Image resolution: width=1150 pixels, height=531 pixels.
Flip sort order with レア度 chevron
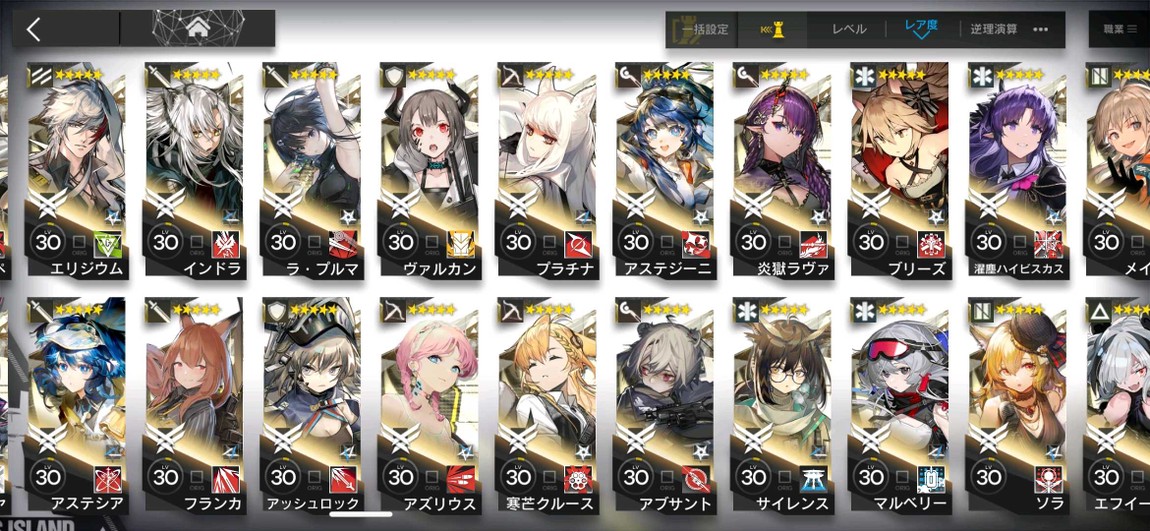(920, 37)
